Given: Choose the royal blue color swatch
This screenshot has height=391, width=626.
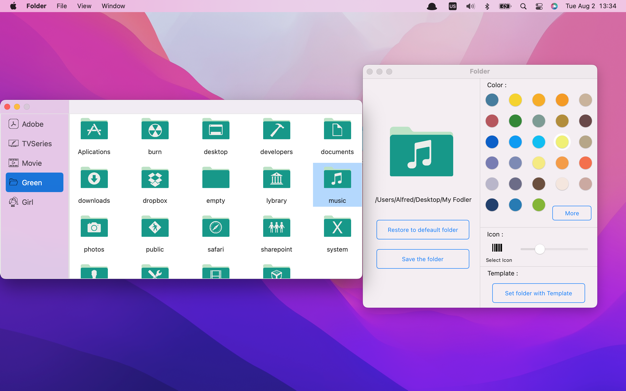Looking at the screenshot, I should [x=492, y=142].
